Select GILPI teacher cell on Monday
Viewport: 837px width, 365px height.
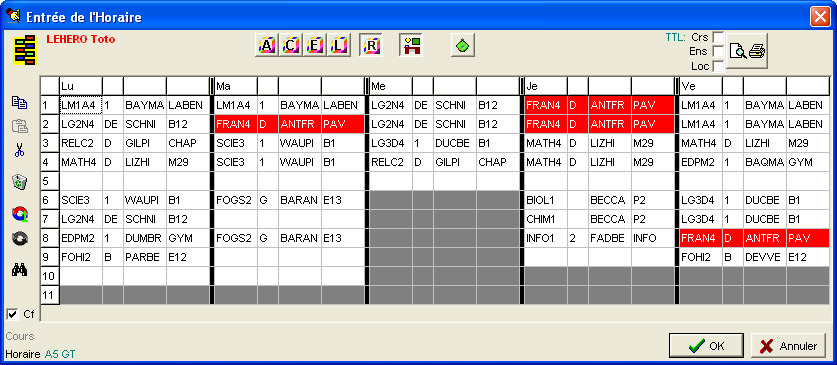pyautogui.click(x=145, y=143)
